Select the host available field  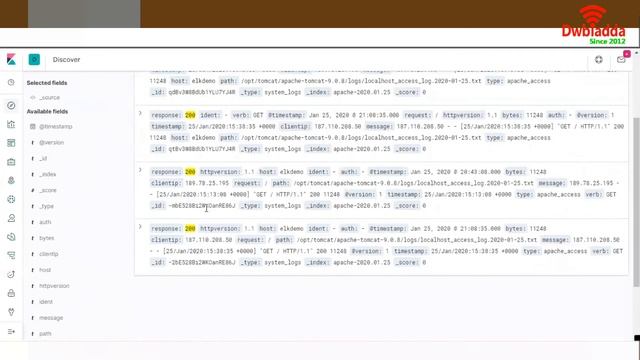[45, 270]
